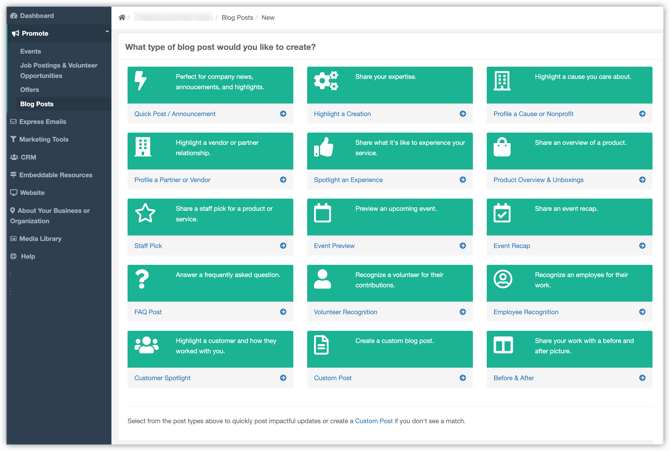Expand the Express Emails sidebar menu
The height and width of the screenshot is (451, 670).
[42, 122]
